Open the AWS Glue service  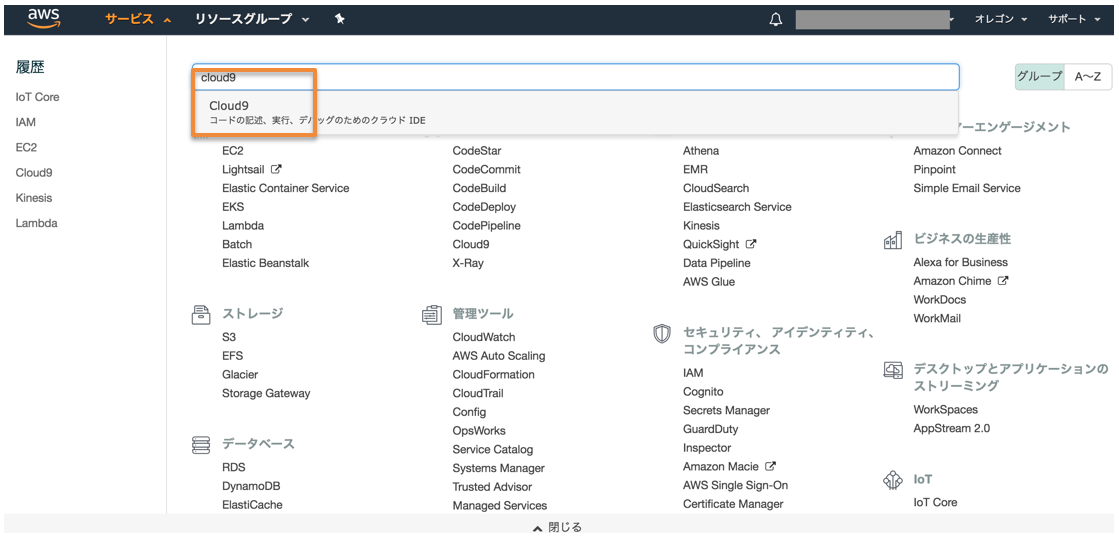[x=709, y=281]
